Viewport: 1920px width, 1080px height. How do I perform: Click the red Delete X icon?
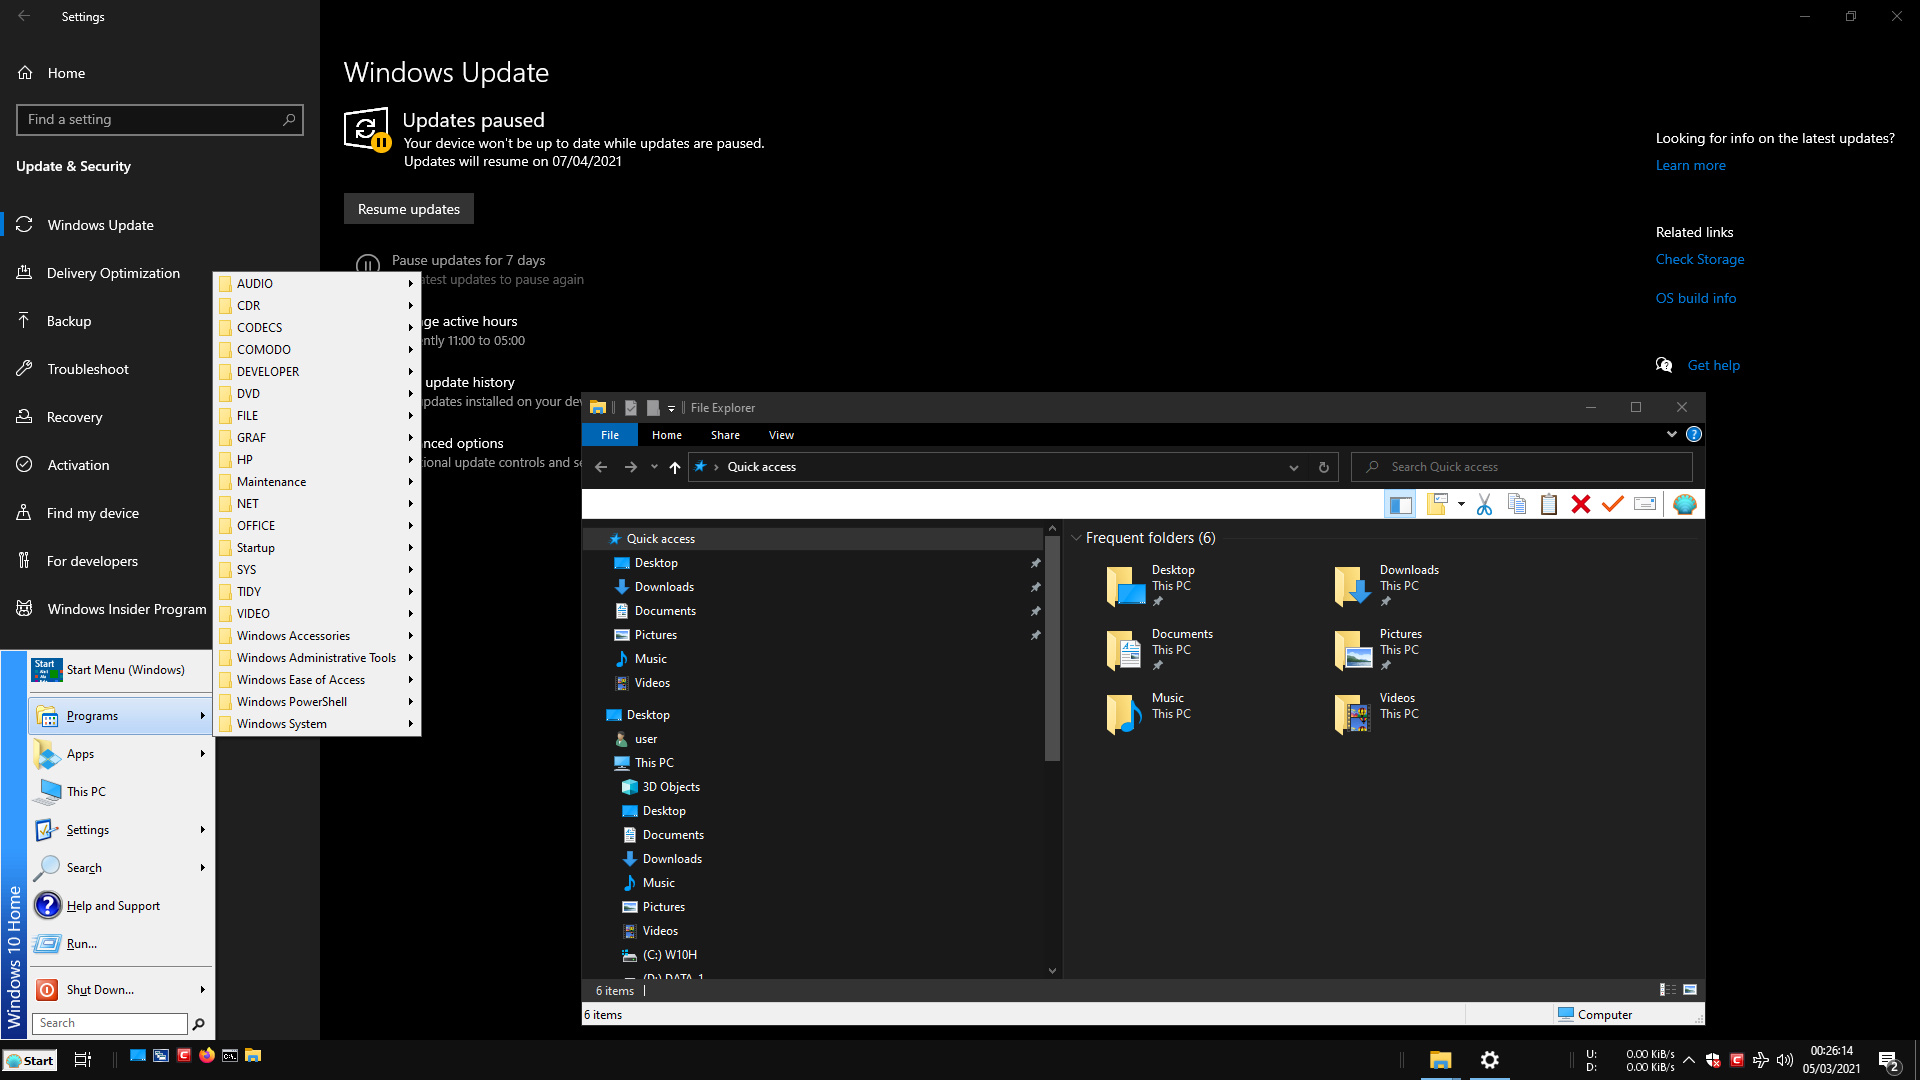click(1581, 505)
